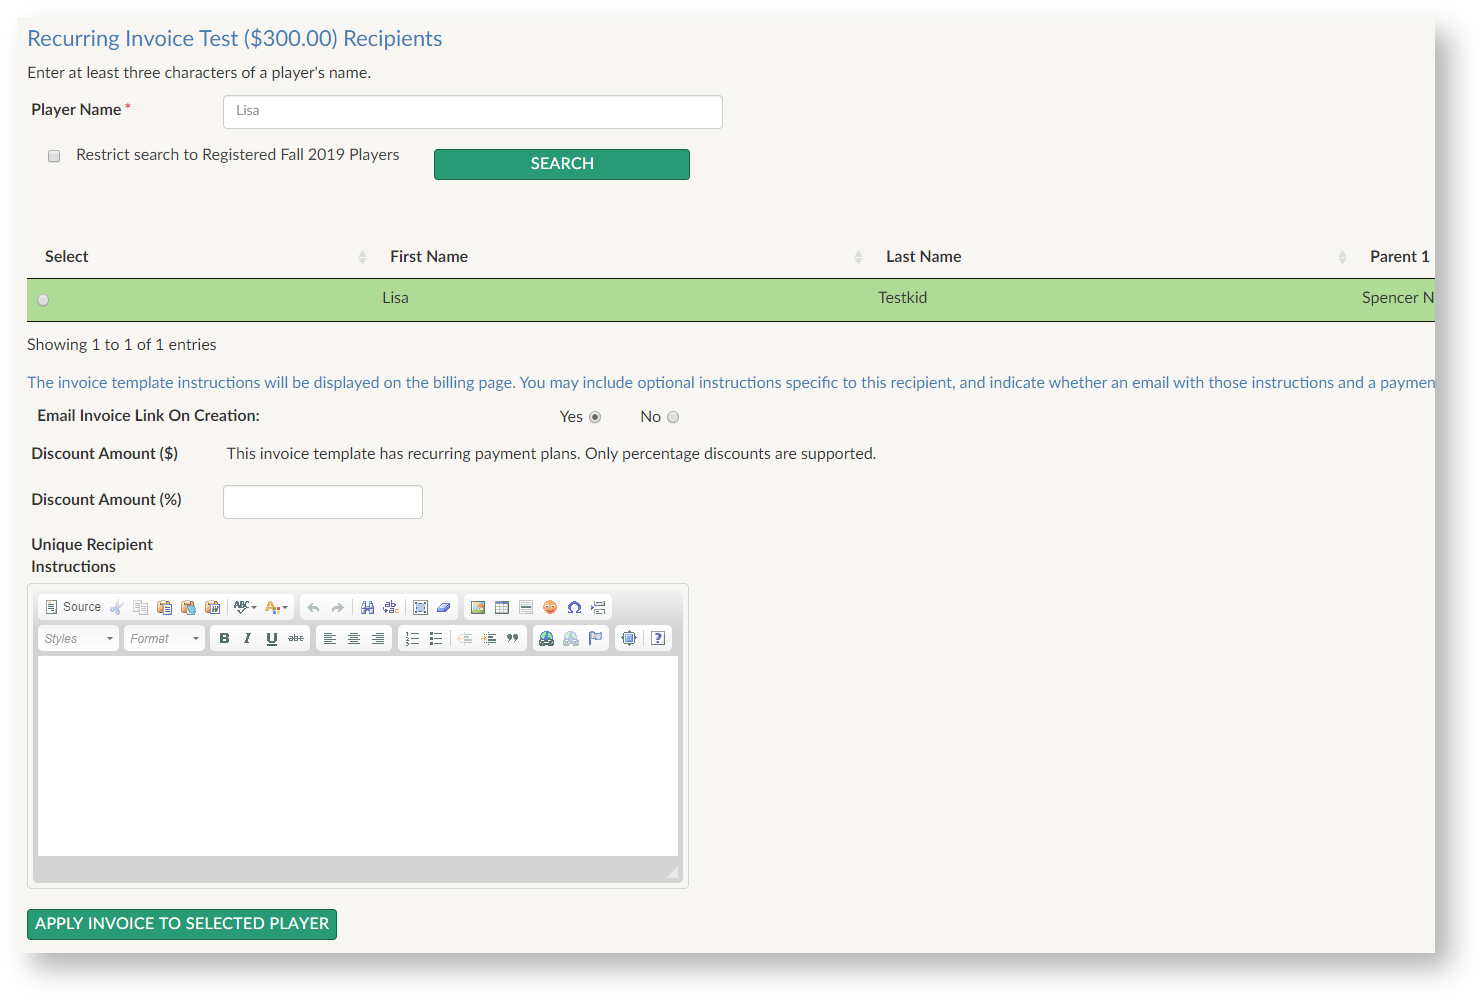Toggle Source view in the editor
This screenshot has height=1001, width=1483.
pos(73,607)
